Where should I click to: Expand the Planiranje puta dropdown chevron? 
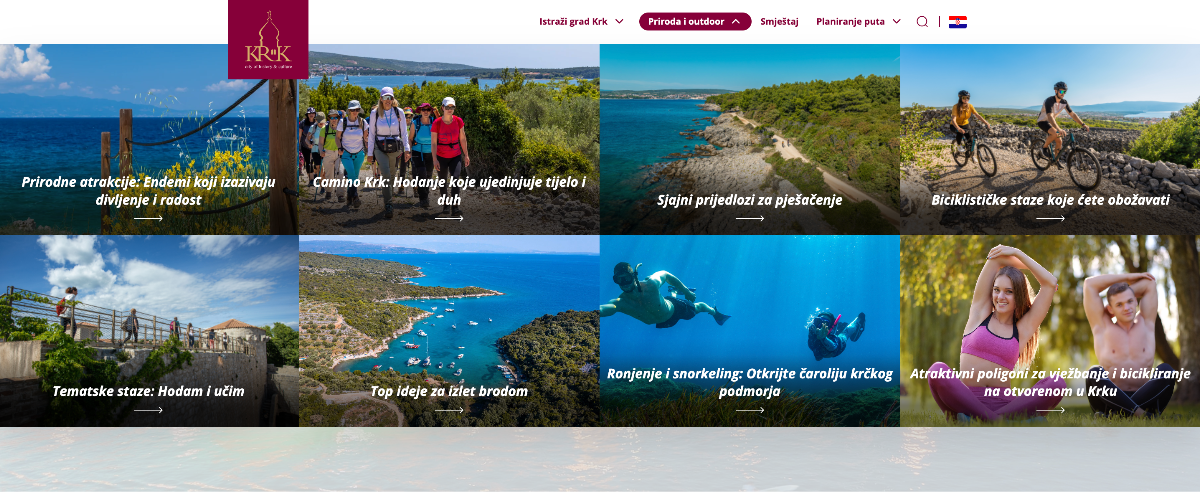coord(896,21)
